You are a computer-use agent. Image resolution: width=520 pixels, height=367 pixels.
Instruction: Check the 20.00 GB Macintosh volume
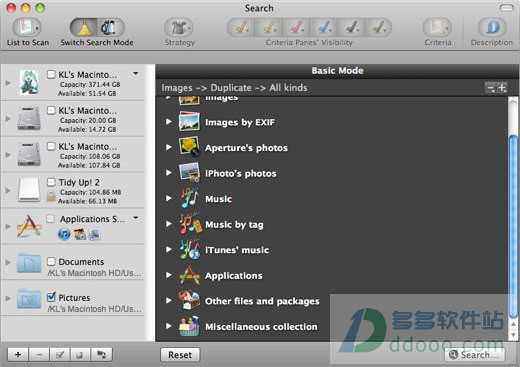(51, 110)
